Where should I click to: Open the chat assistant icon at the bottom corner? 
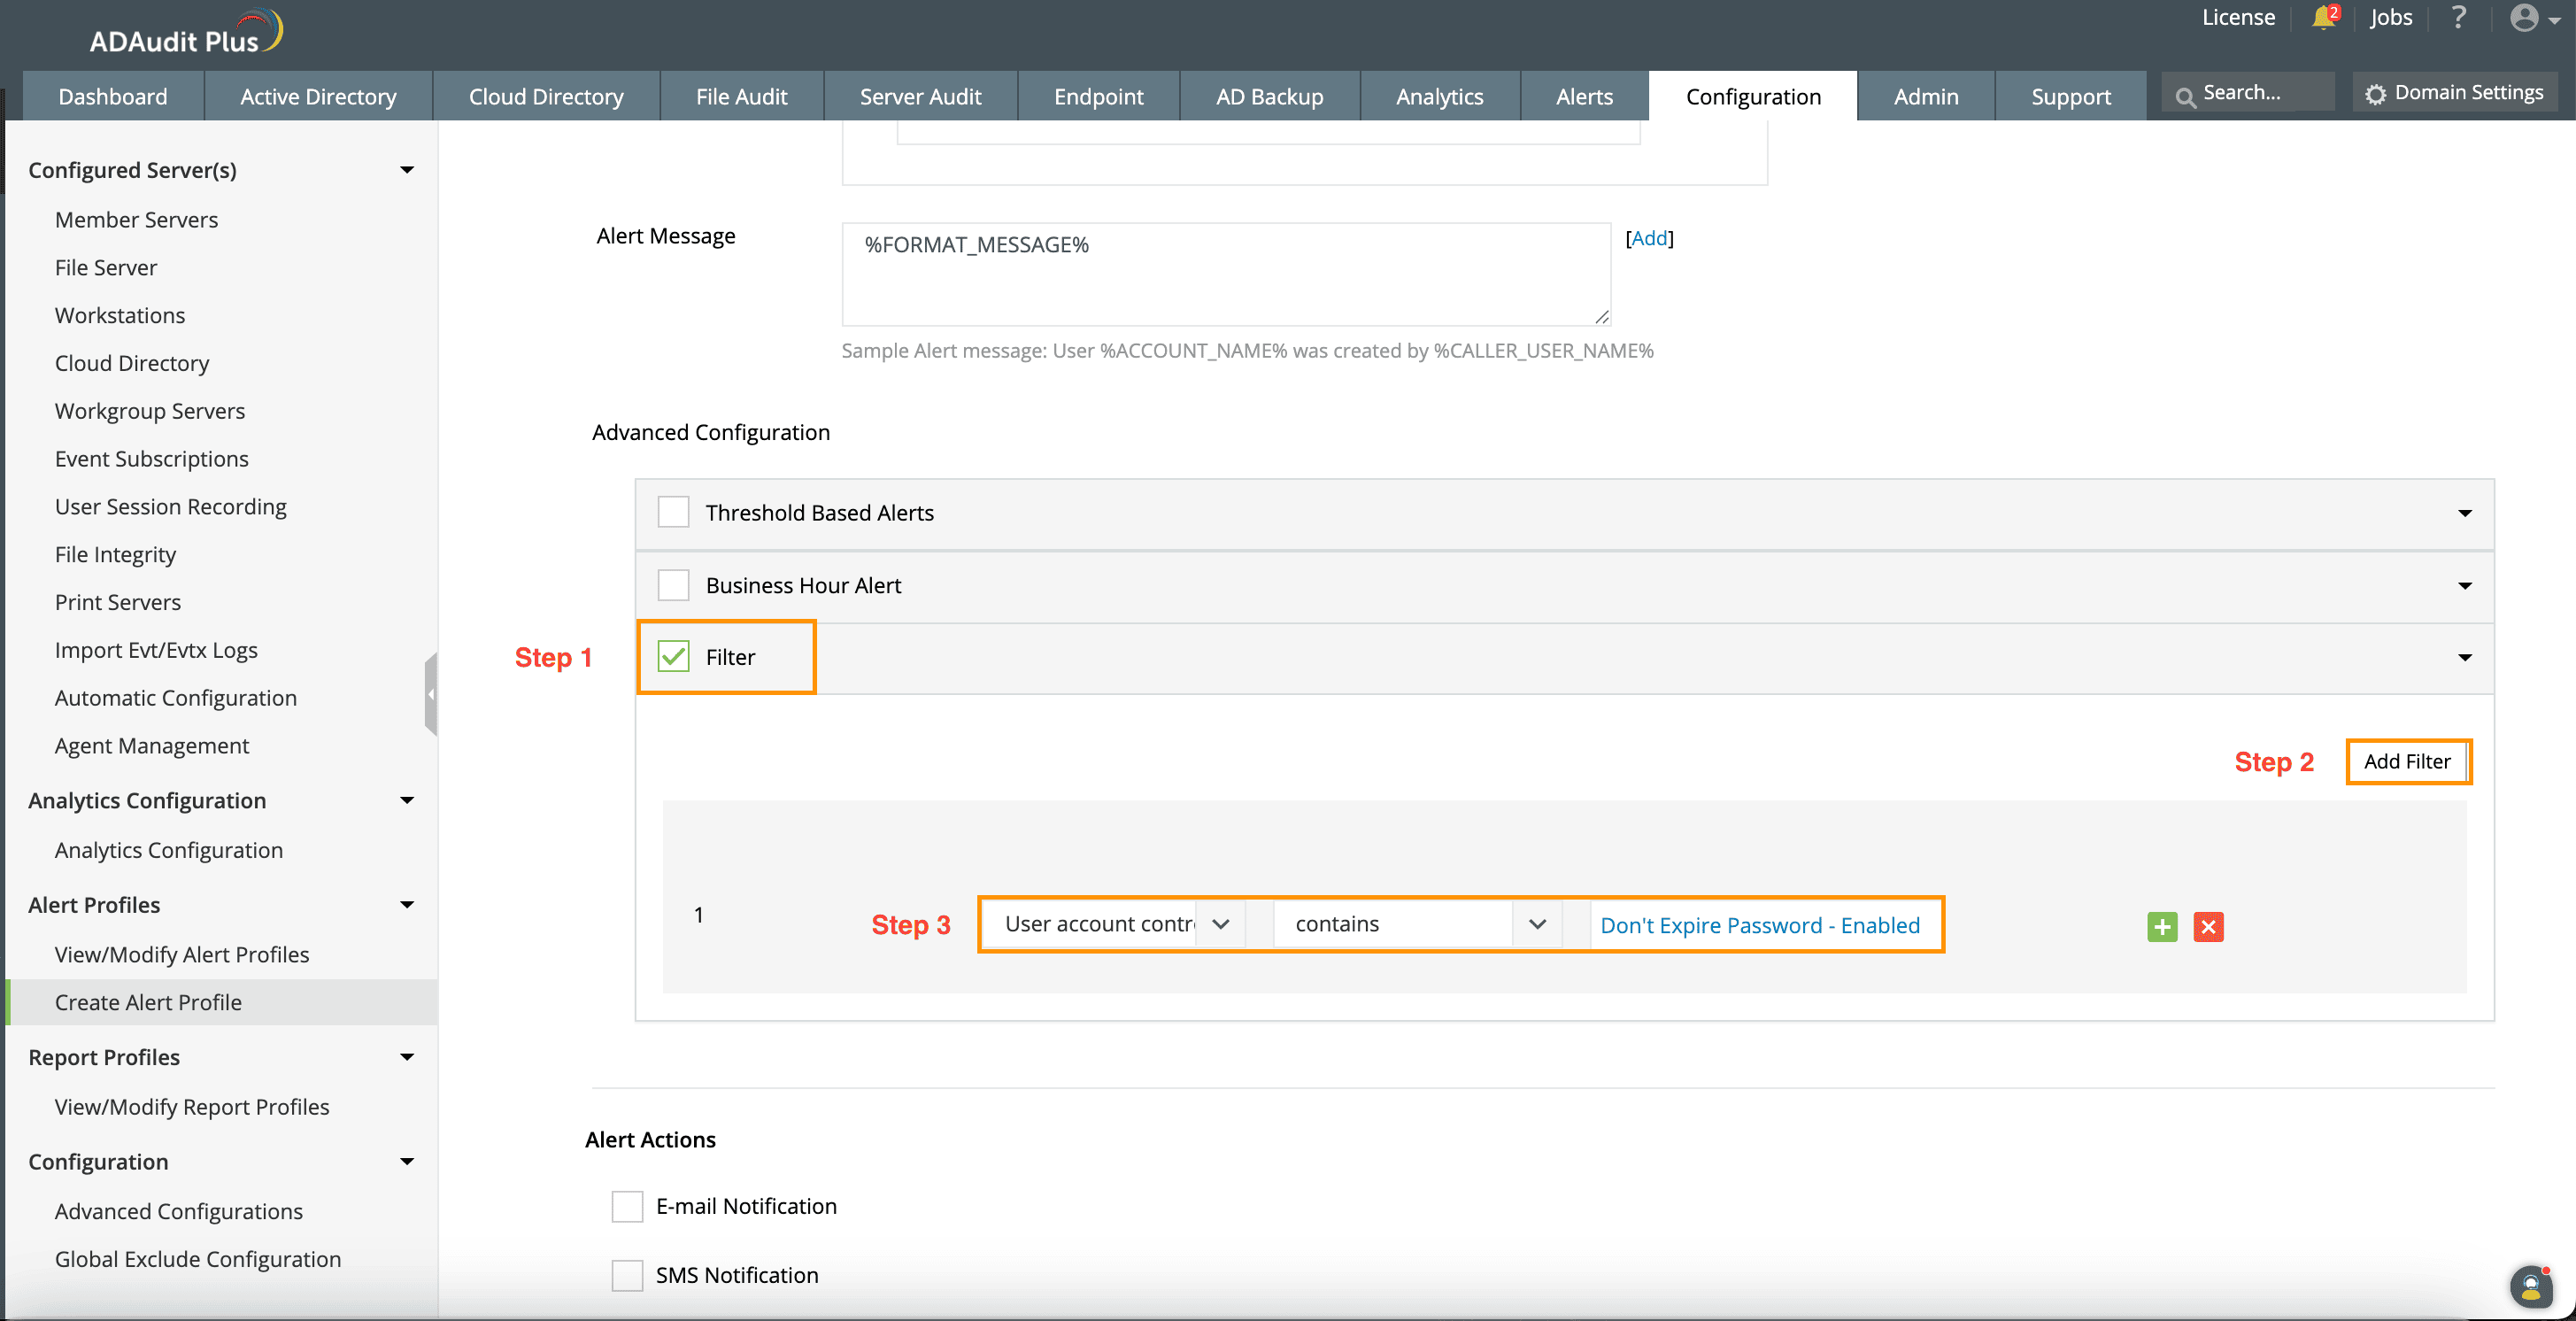point(2530,1286)
